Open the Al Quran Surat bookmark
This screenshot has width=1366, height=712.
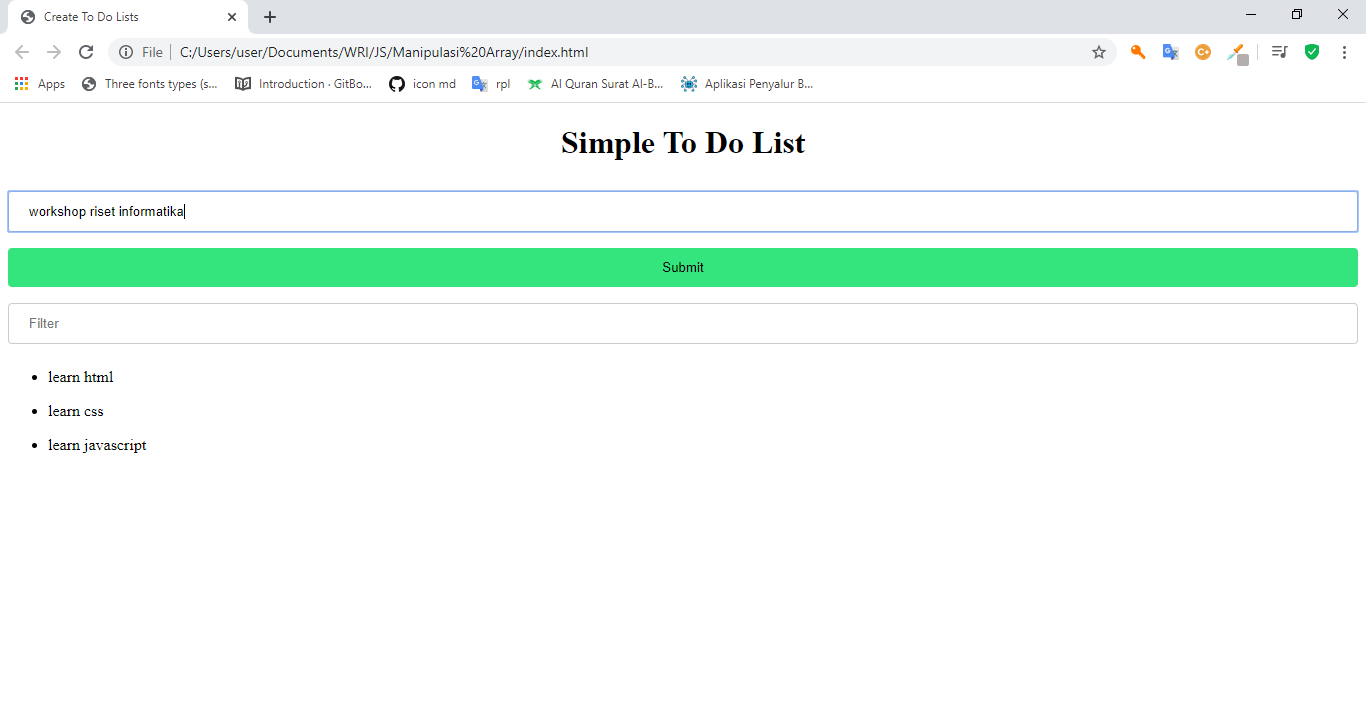(x=596, y=84)
